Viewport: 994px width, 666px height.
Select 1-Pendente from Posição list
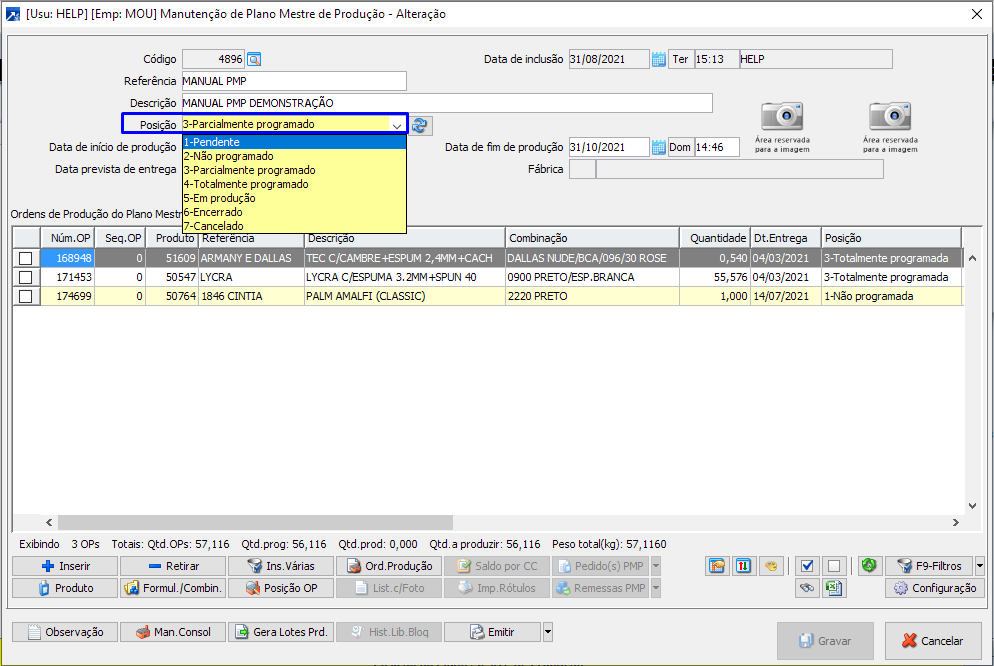pyautogui.click(x=294, y=142)
